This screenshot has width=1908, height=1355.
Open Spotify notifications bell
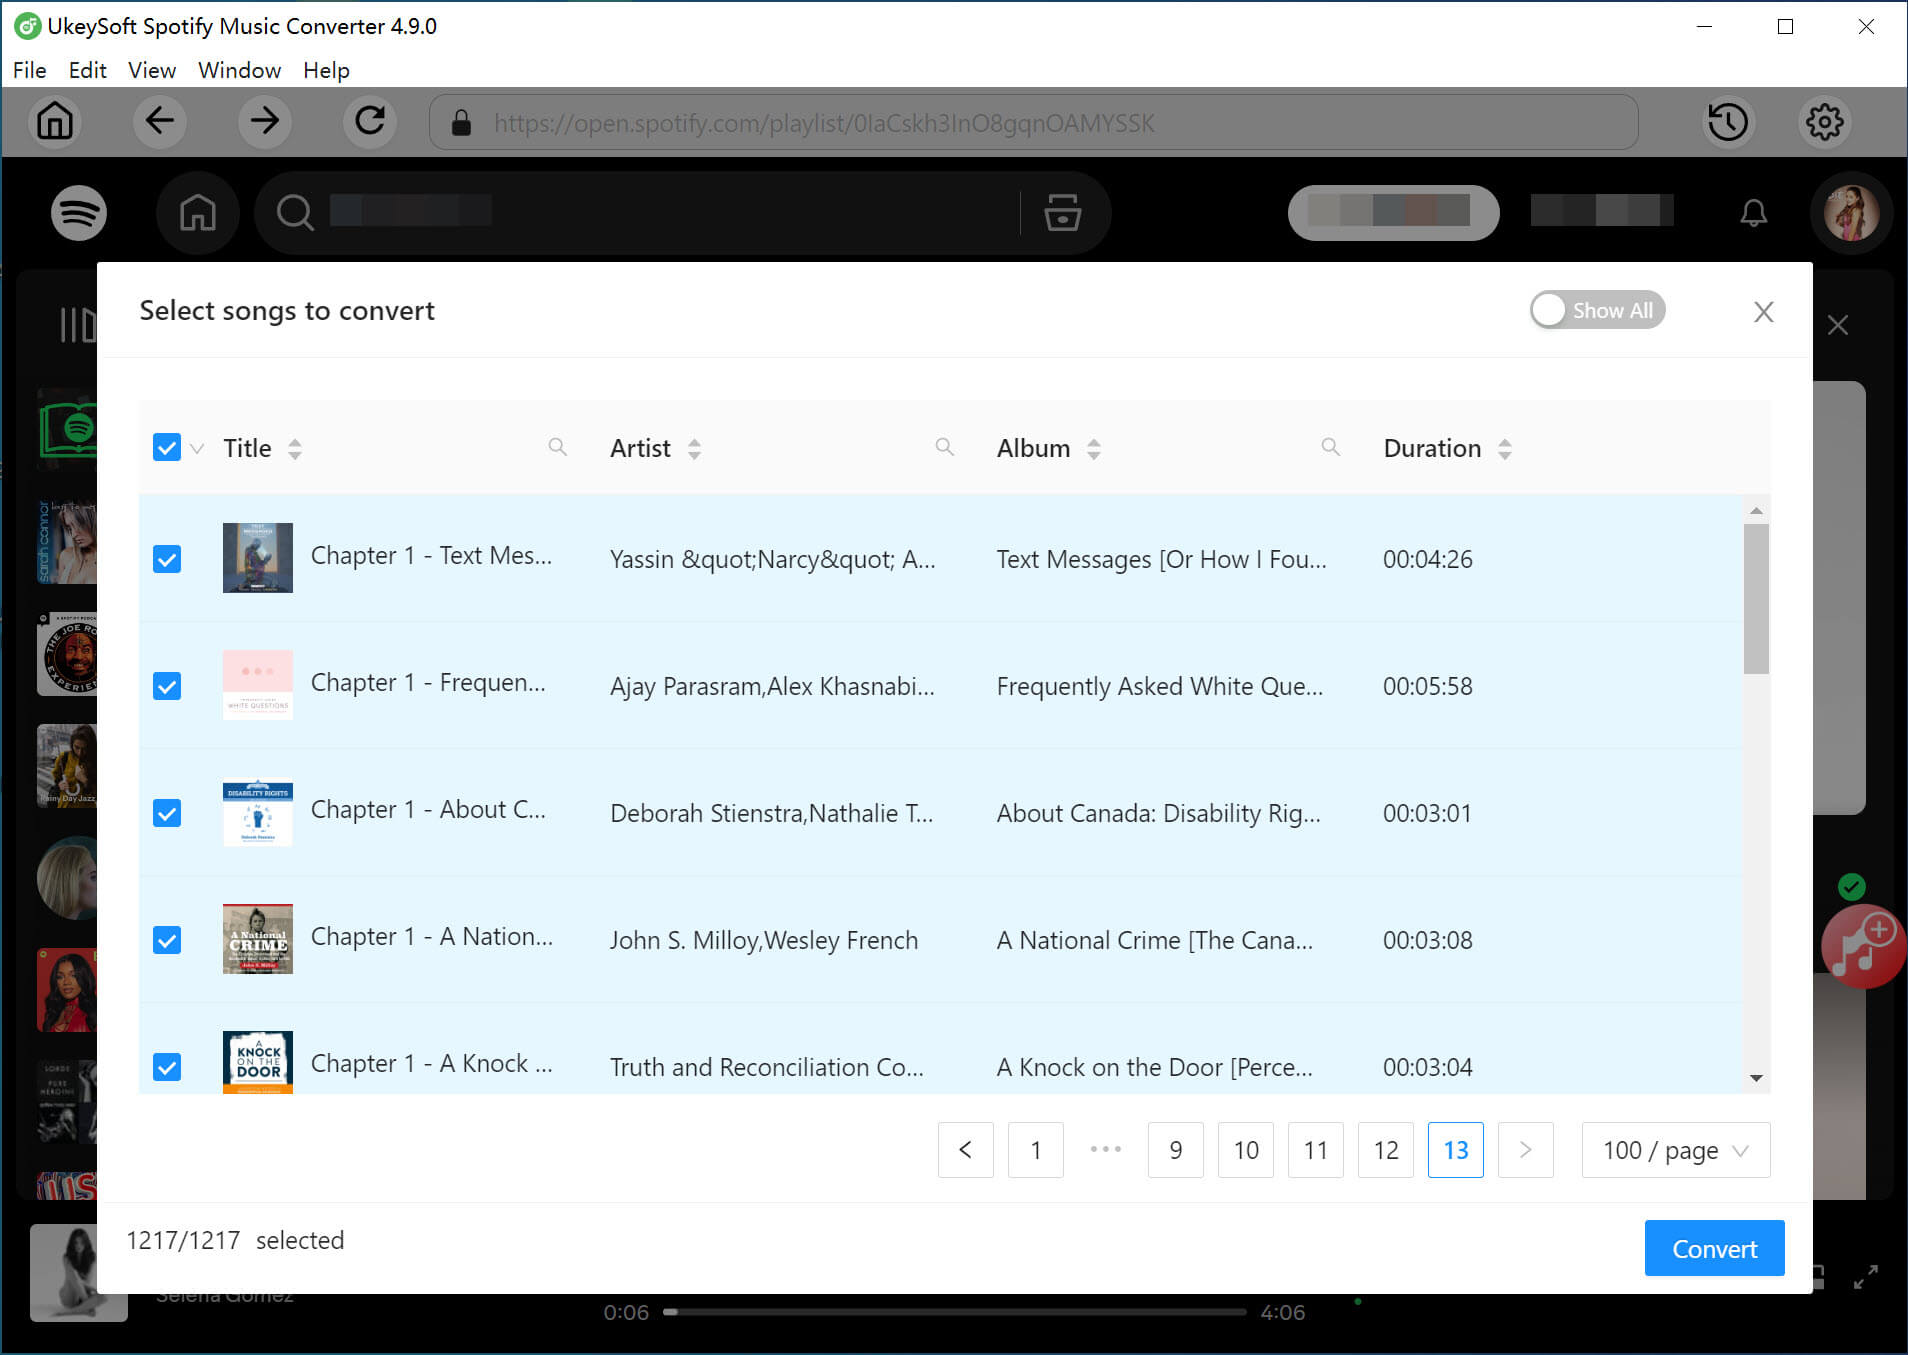point(1754,212)
